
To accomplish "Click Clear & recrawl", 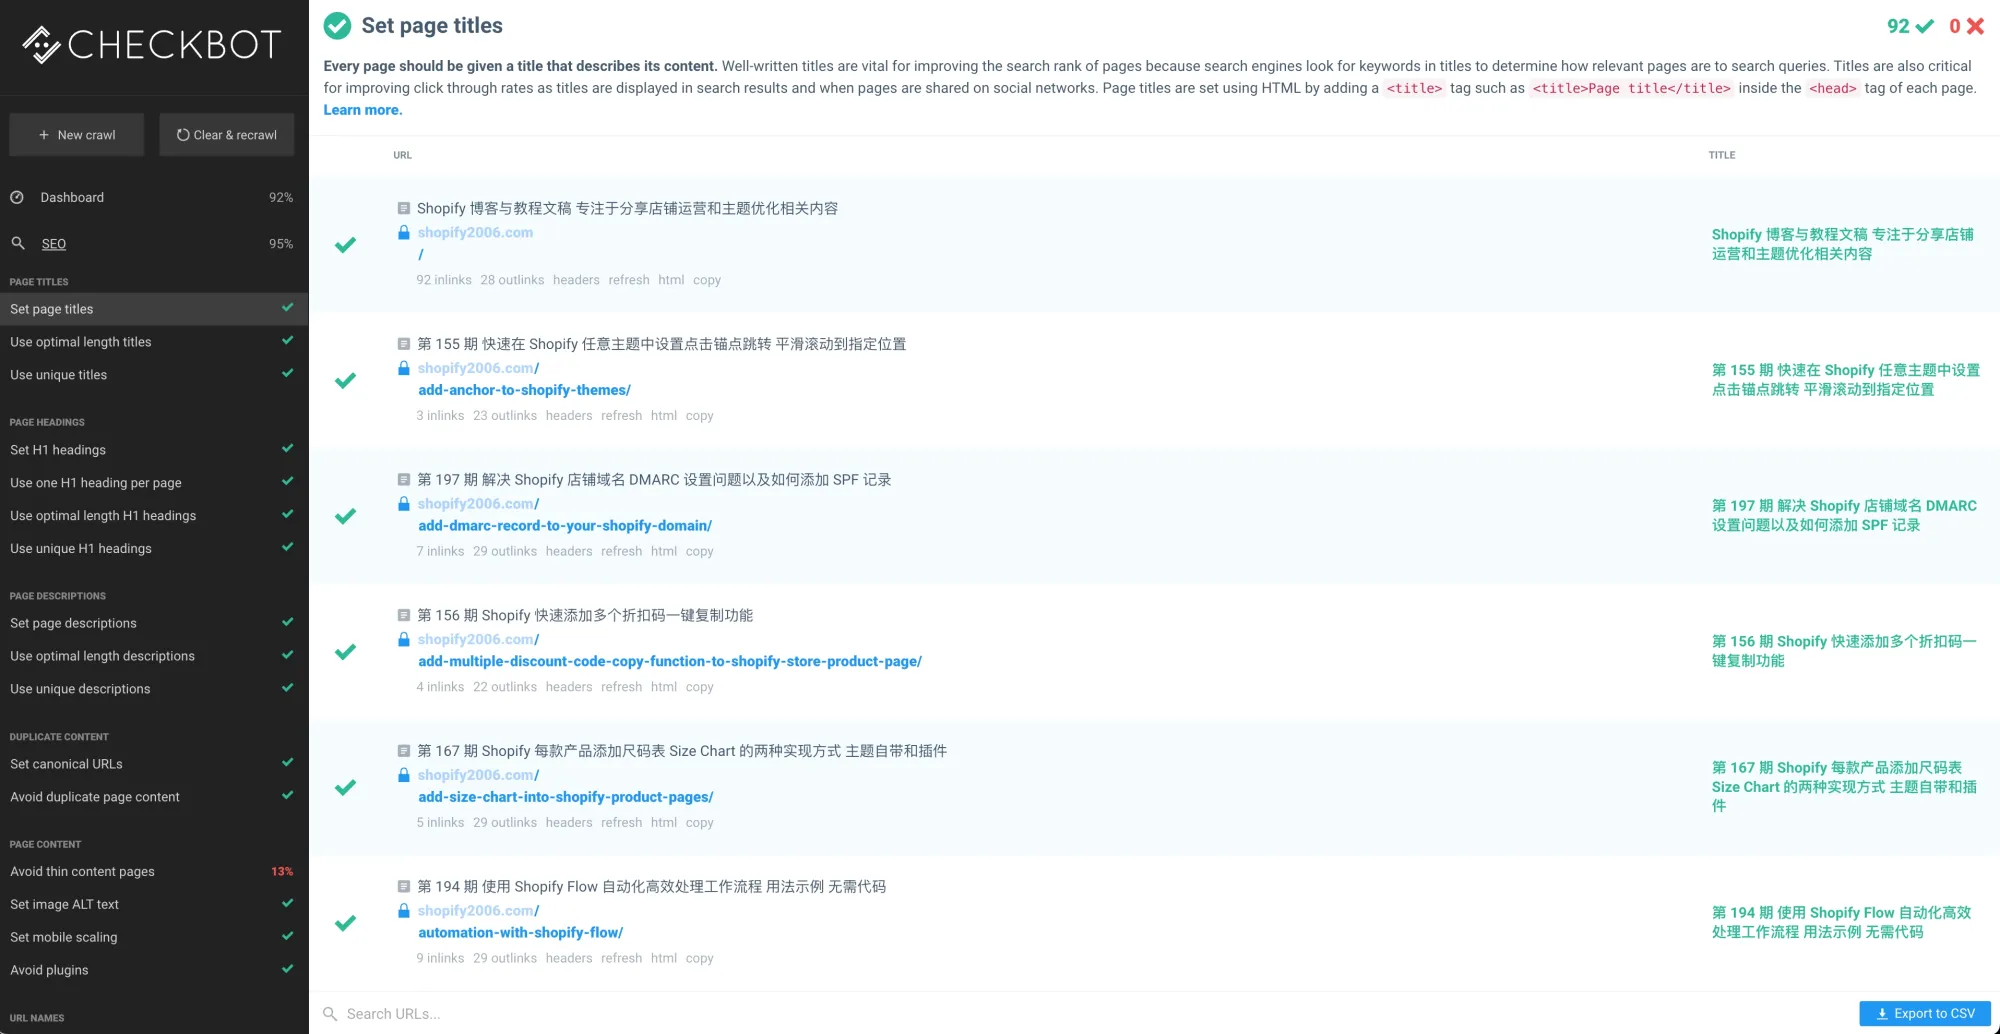I will coord(226,134).
